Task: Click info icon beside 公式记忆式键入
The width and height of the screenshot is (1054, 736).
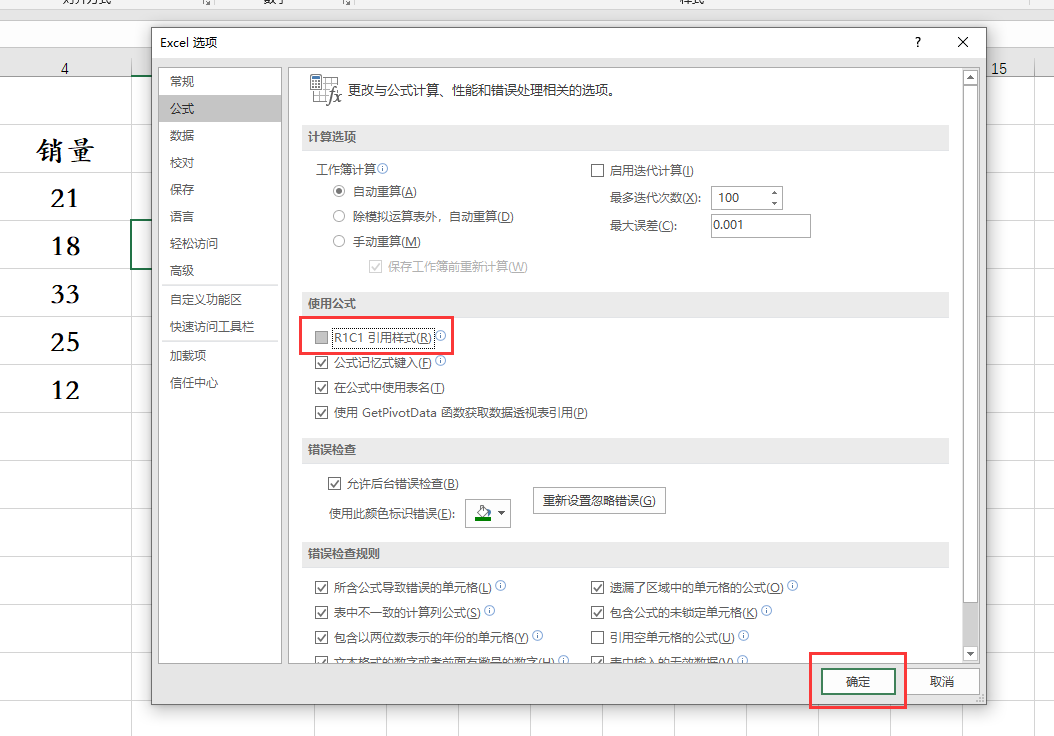Action: [440, 361]
